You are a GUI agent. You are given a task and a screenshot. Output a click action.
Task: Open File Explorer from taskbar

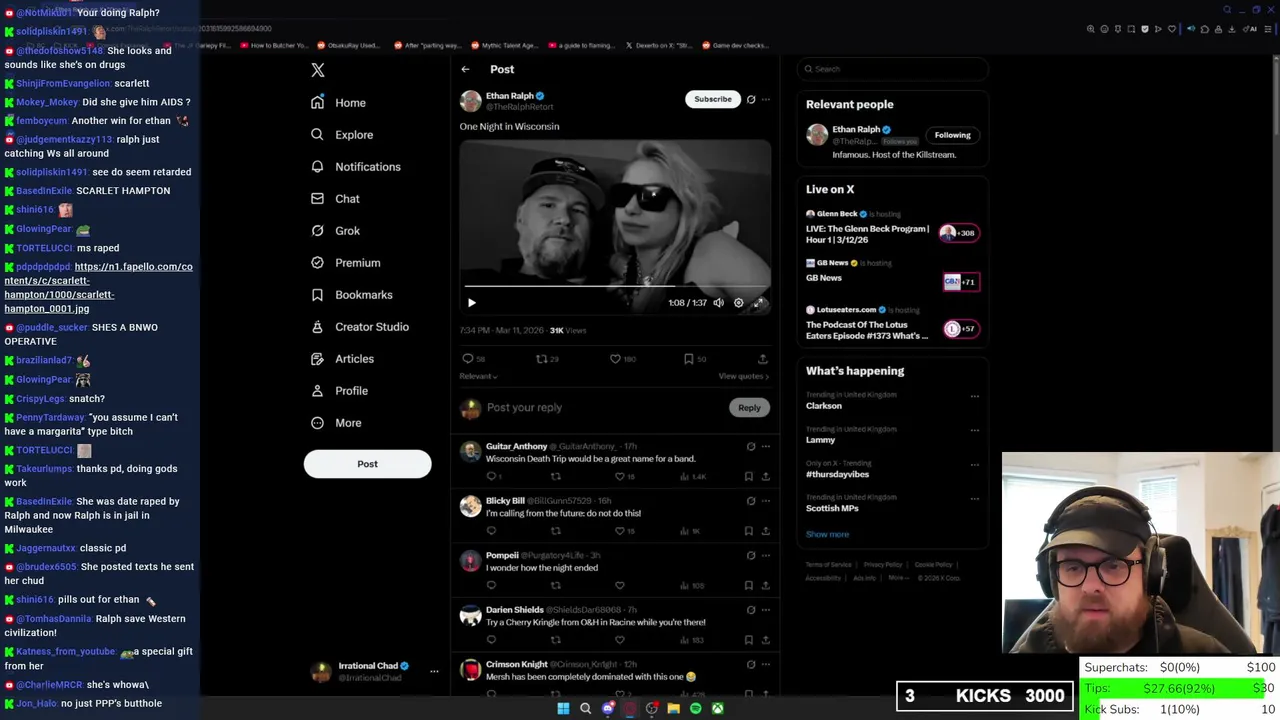point(674,709)
